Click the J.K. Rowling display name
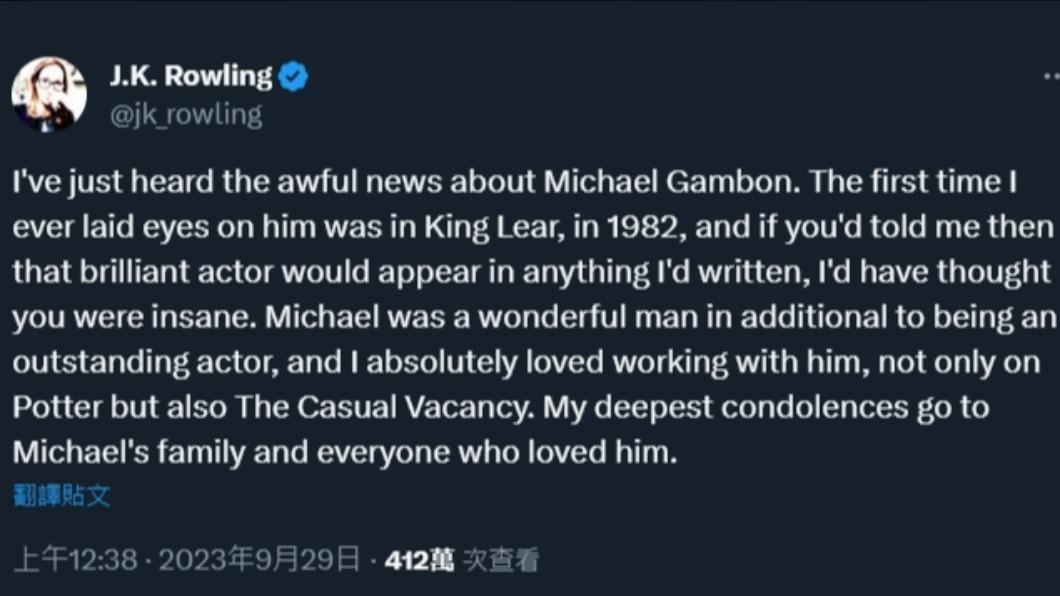Image resolution: width=1060 pixels, height=596 pixels. (191, 76)
